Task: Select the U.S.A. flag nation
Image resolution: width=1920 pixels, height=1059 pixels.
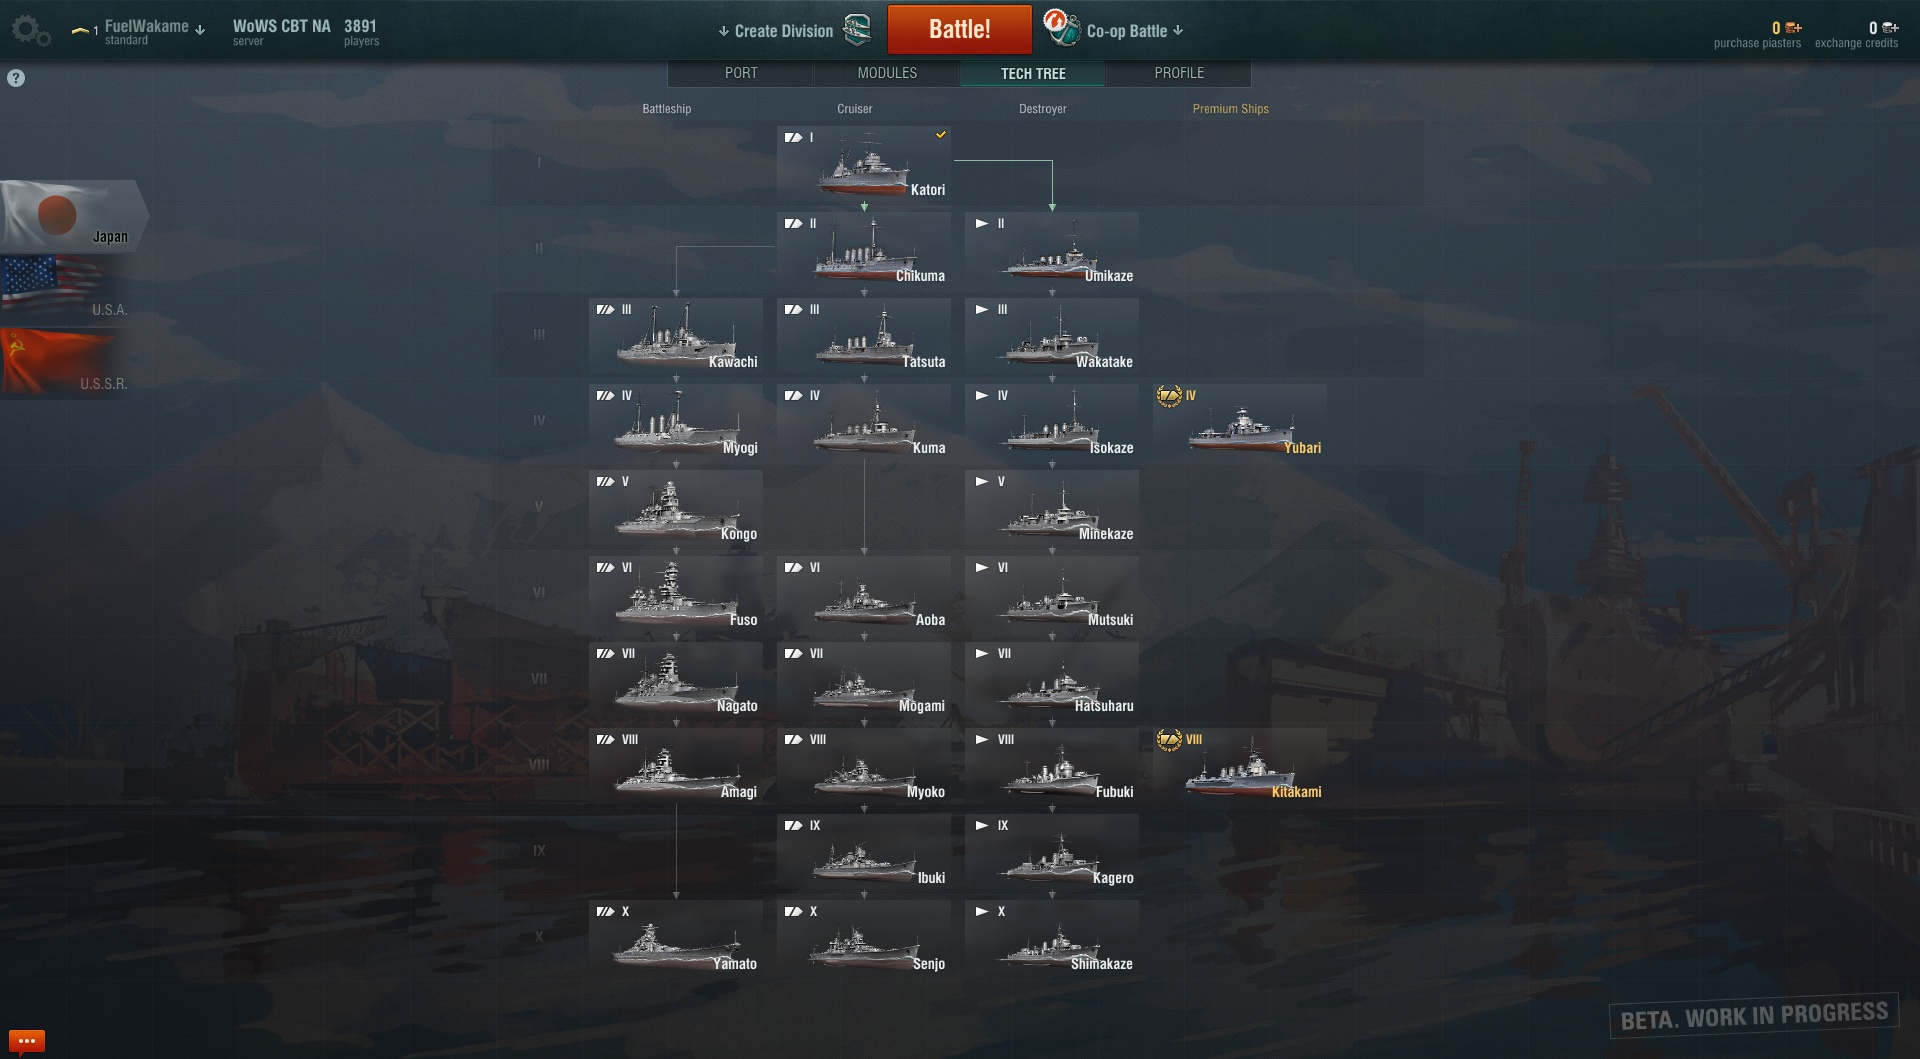Action: (x=66, y=289)
